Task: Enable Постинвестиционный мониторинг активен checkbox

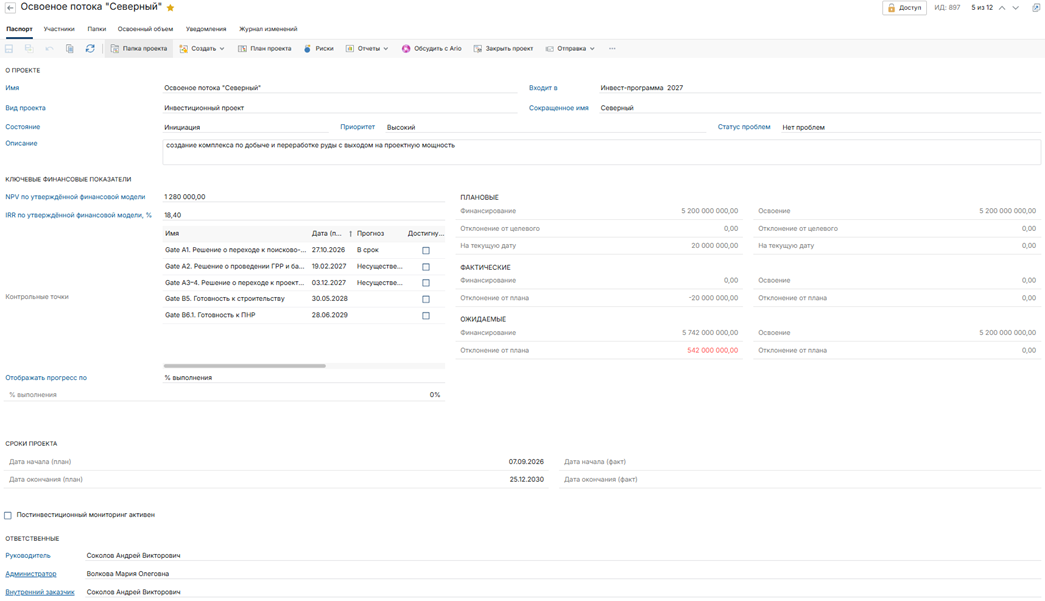Action: (8, 515)
